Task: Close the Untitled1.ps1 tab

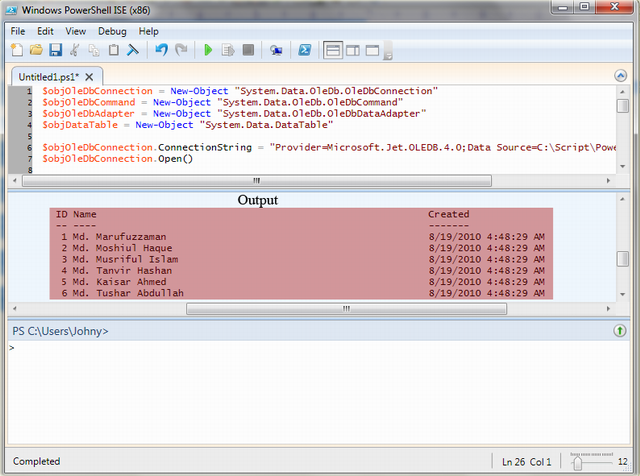Action: point(89,77)
